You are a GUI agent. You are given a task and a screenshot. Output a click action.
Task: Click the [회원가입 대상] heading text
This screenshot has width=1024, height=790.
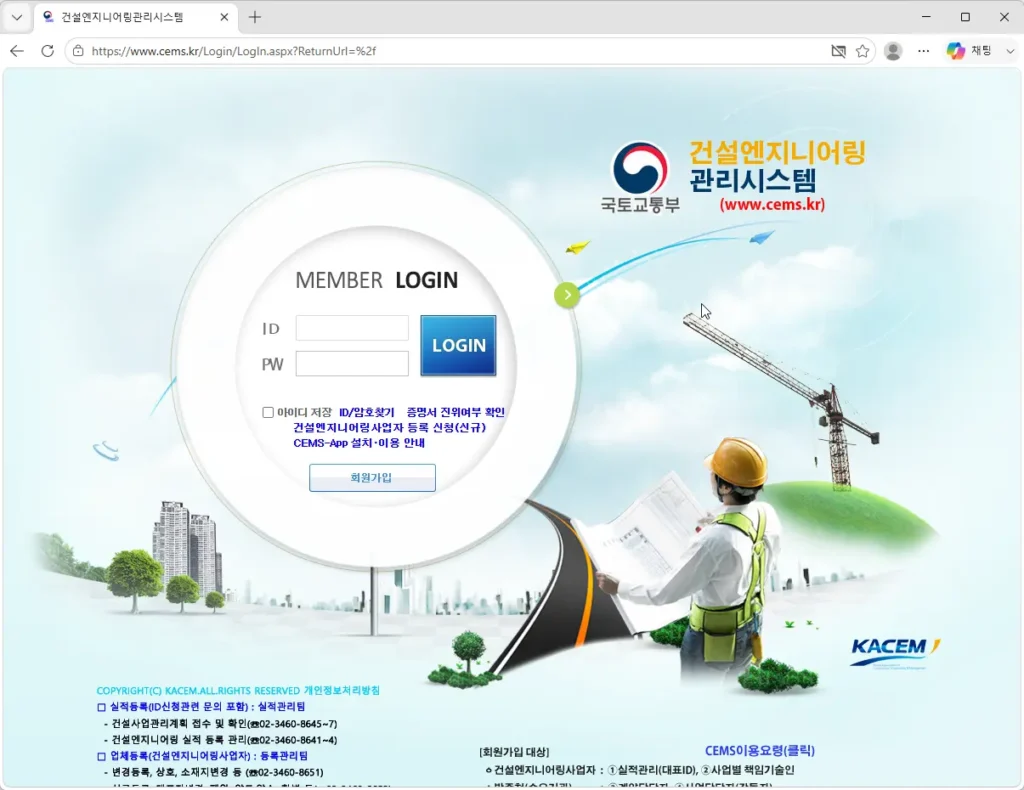point(514,752)
